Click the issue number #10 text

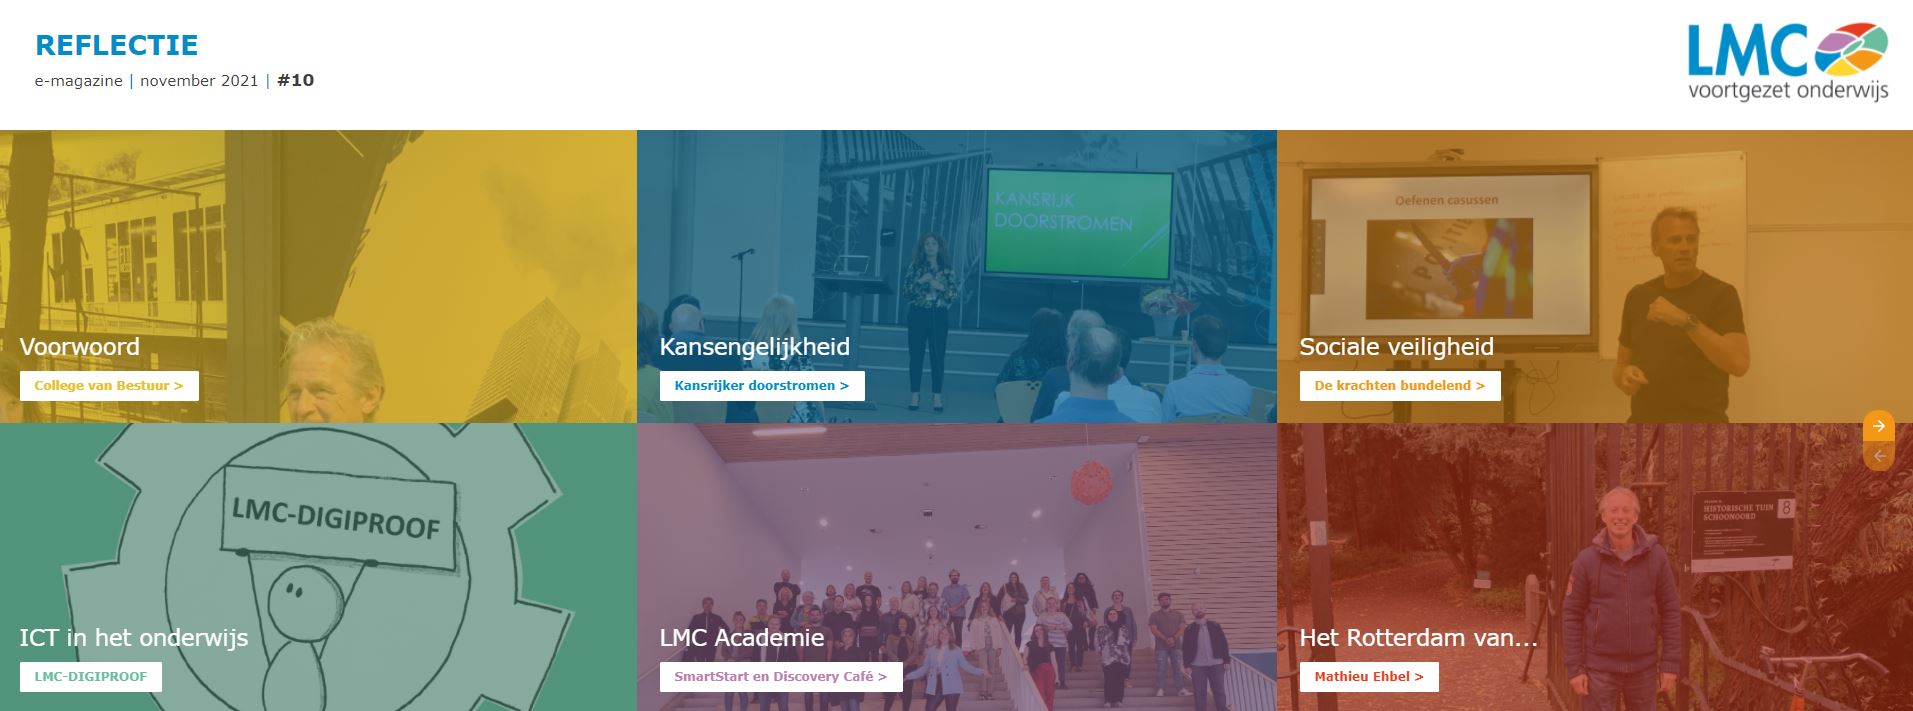coord(296,81)
